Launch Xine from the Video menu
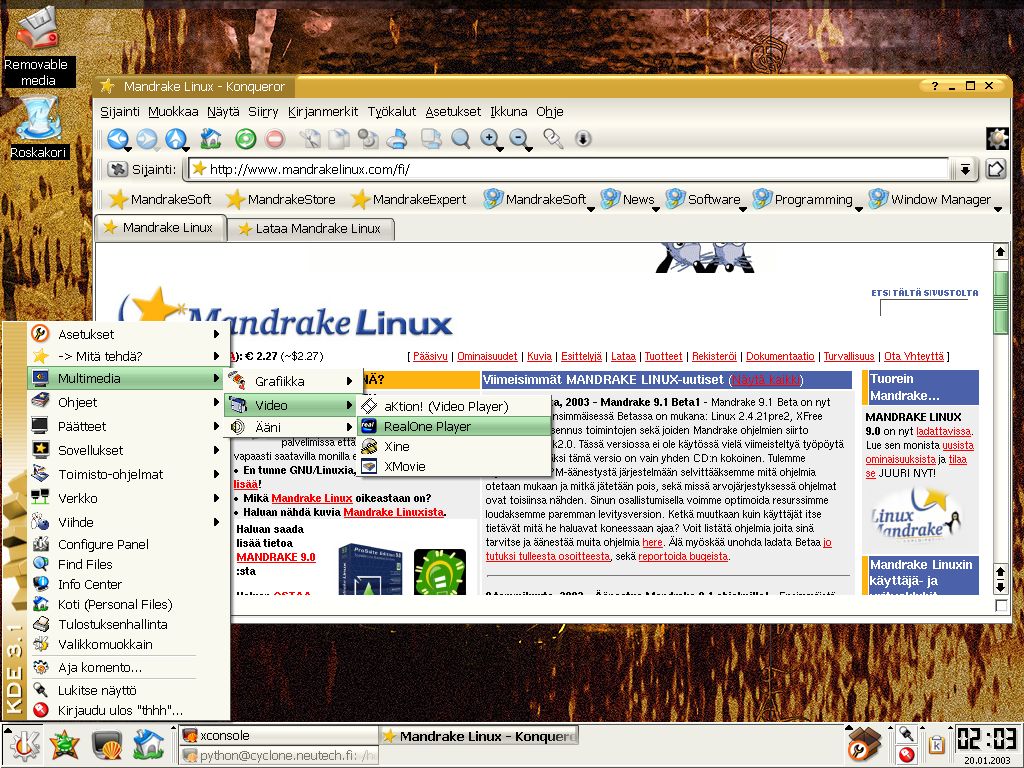 455,447
